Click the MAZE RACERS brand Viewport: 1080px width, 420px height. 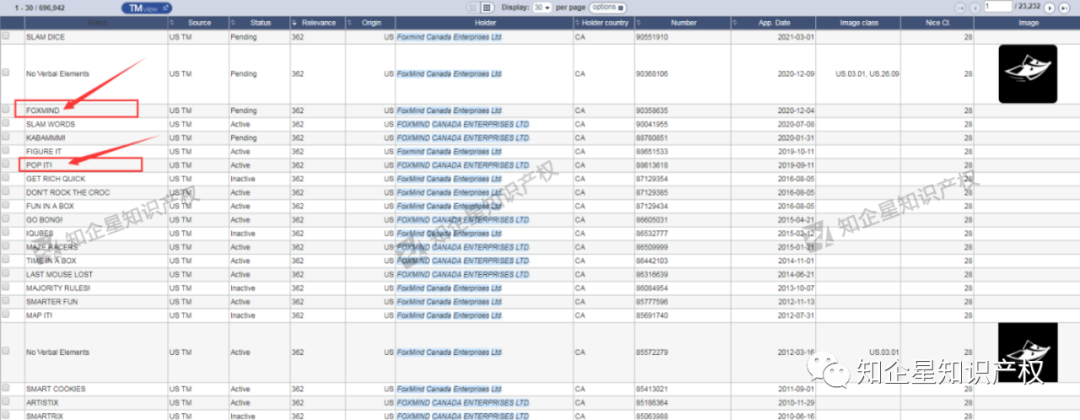point(52,247)
